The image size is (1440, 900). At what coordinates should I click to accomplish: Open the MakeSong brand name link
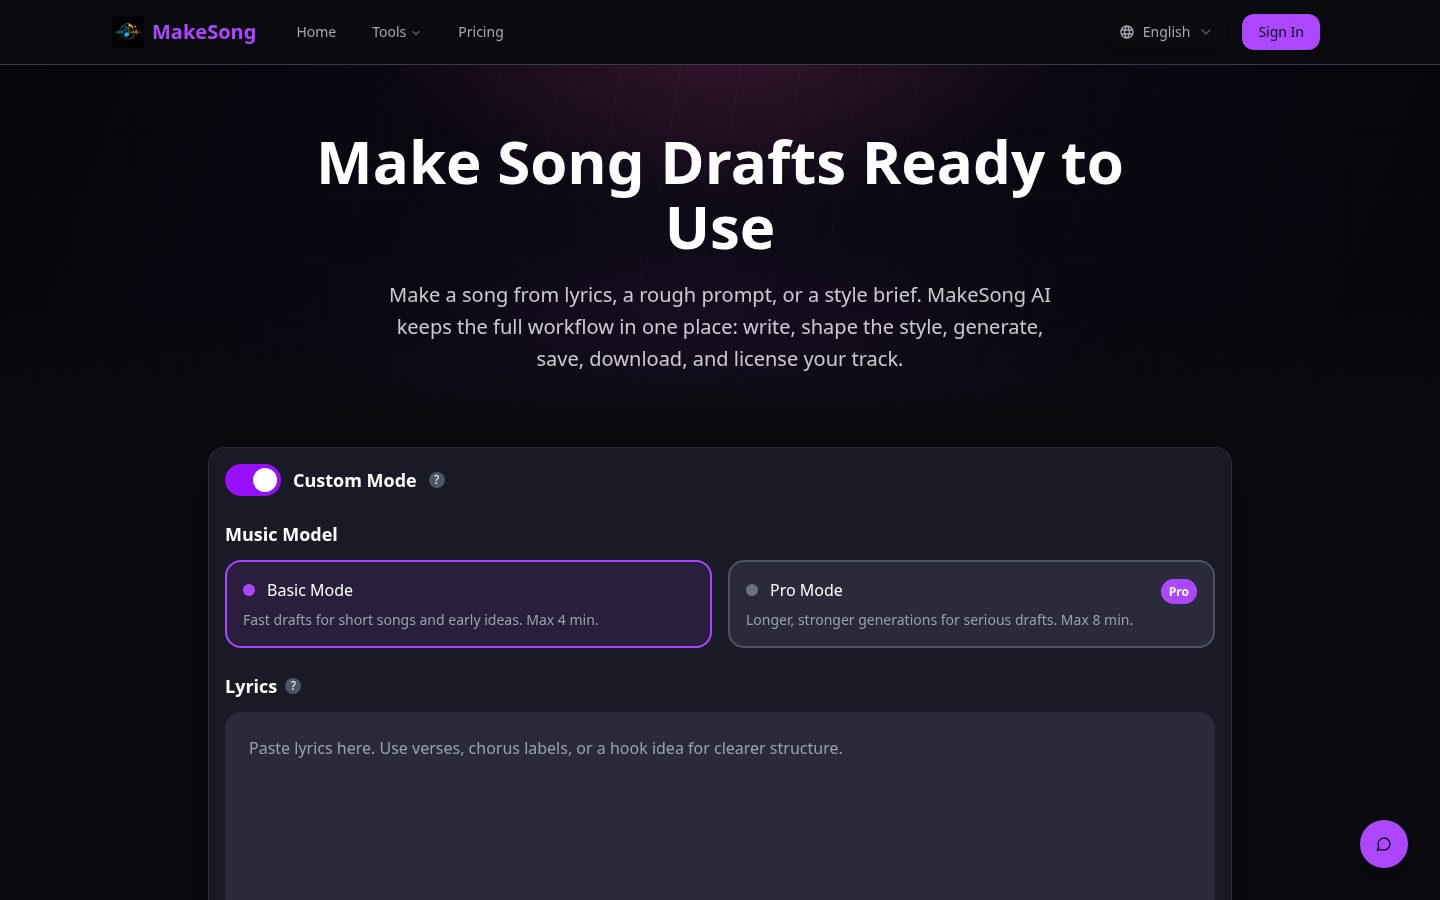pyautogui.click(x=204, y=32)
